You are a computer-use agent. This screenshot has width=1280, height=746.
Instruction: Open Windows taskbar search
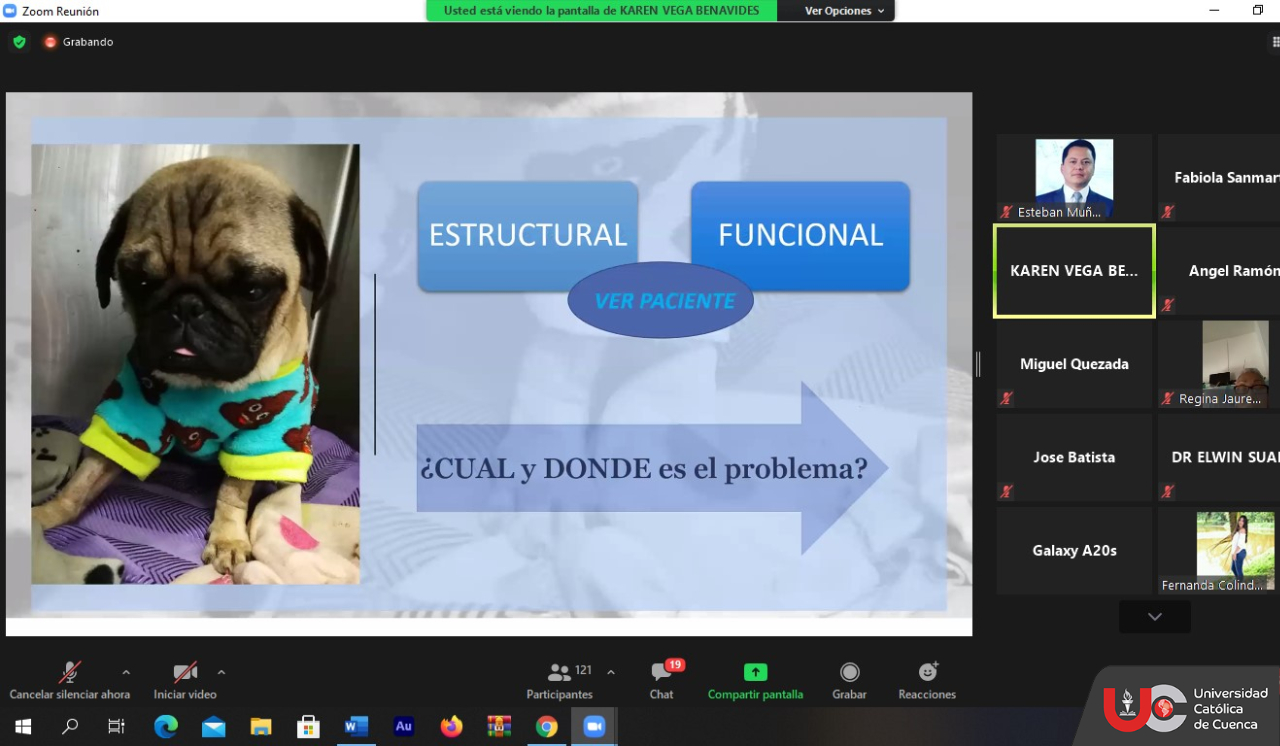point(70,727)
